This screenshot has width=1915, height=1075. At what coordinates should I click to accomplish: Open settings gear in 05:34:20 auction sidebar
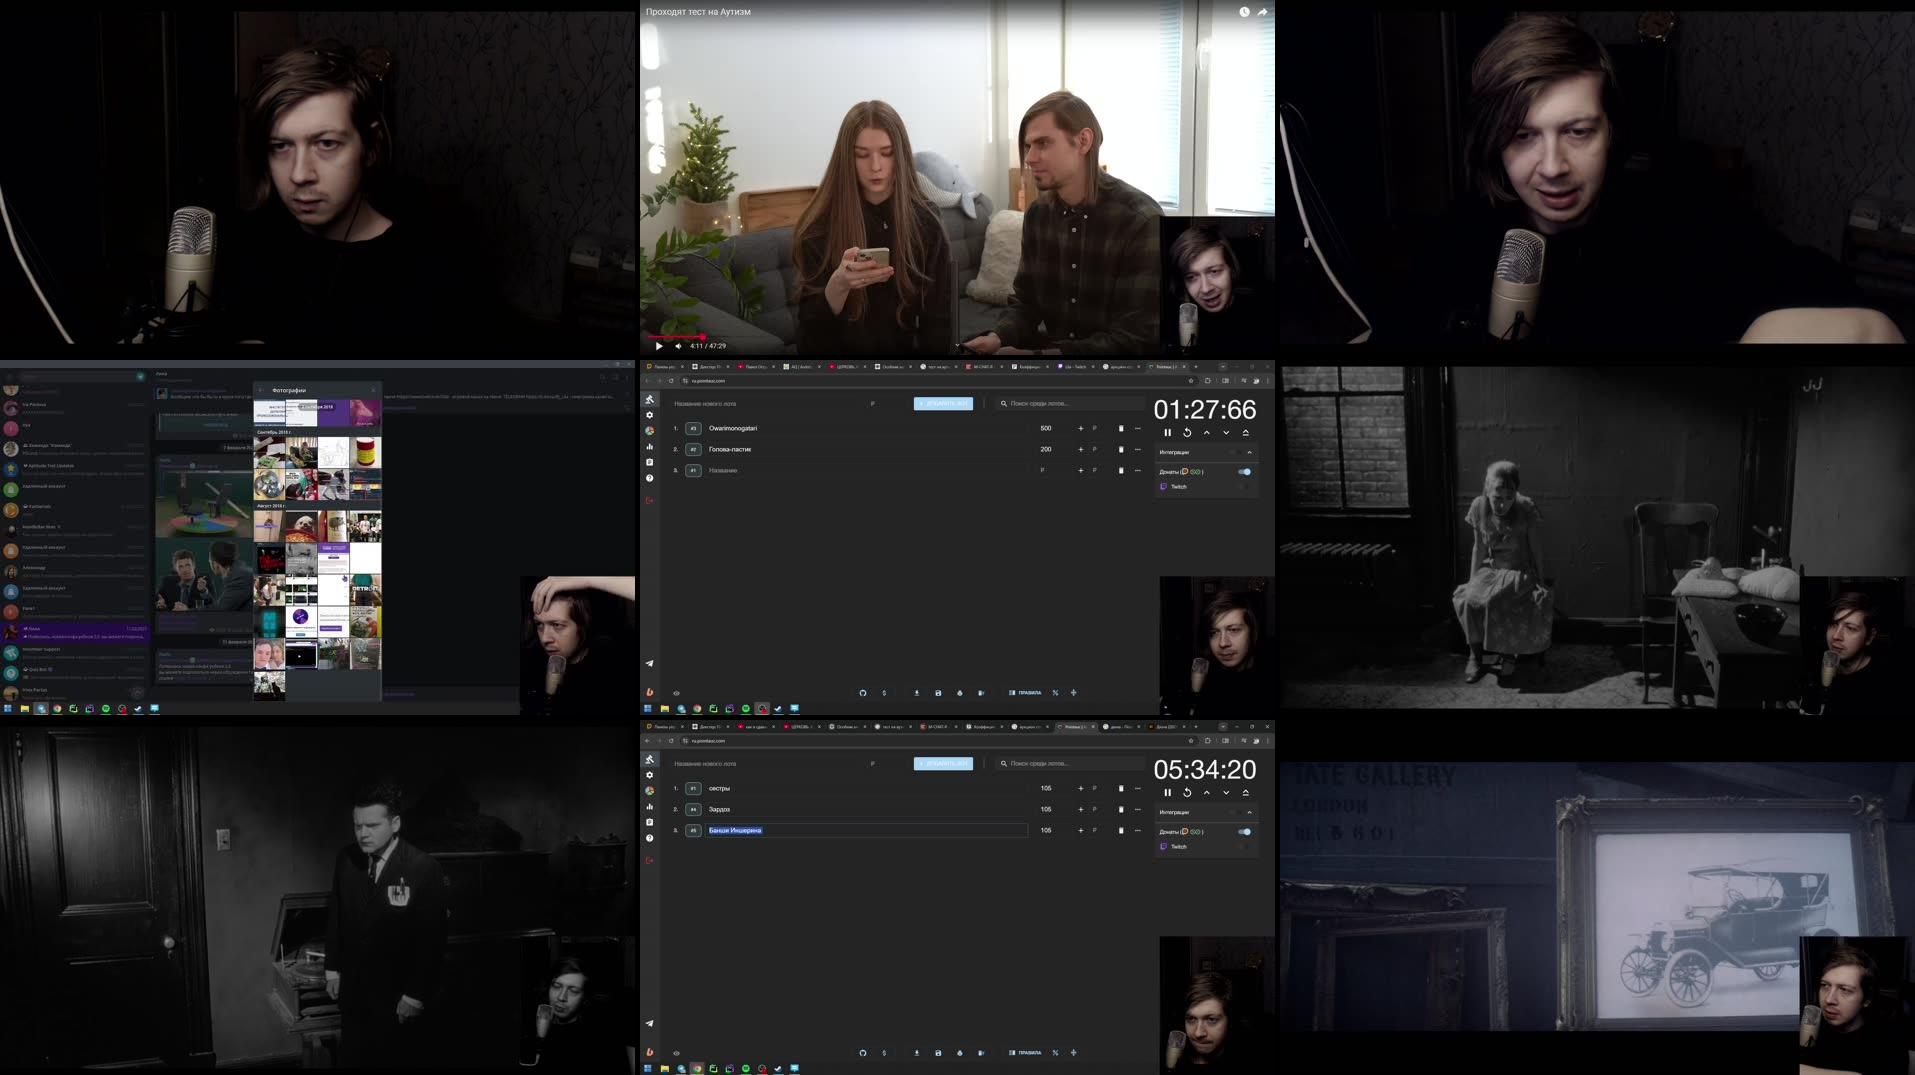649,775
